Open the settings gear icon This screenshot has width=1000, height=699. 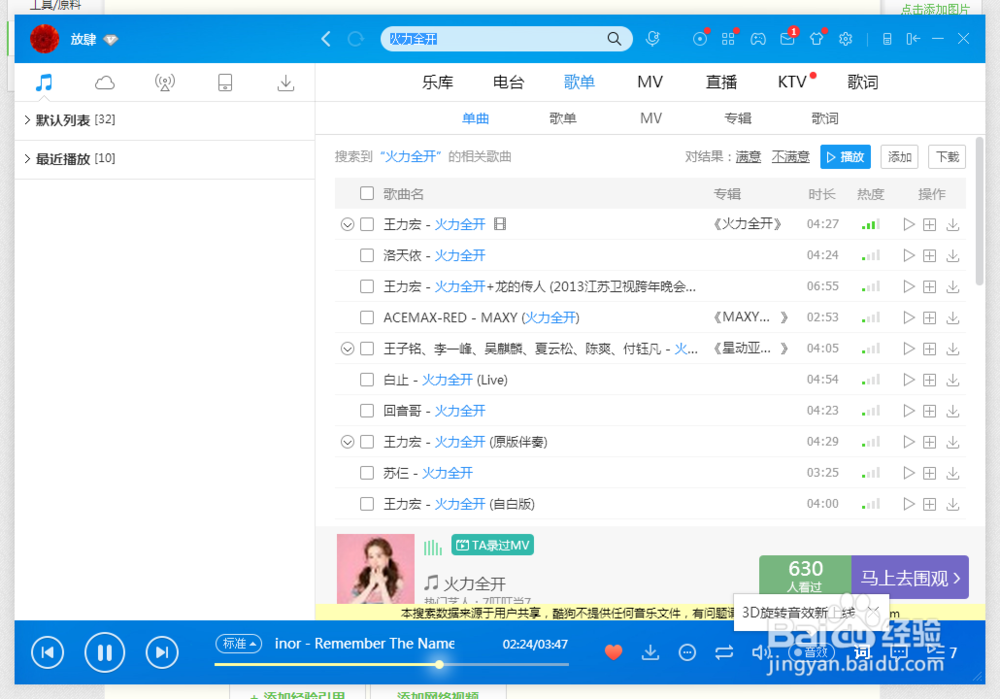coord(845,38)
